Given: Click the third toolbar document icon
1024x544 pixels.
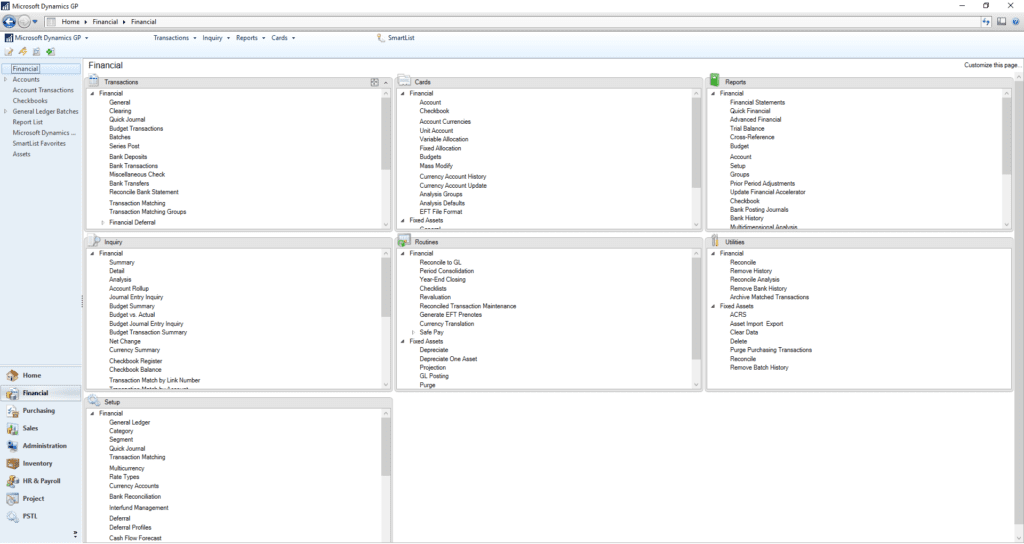Looking at the screenshot, I should [37, 52].
